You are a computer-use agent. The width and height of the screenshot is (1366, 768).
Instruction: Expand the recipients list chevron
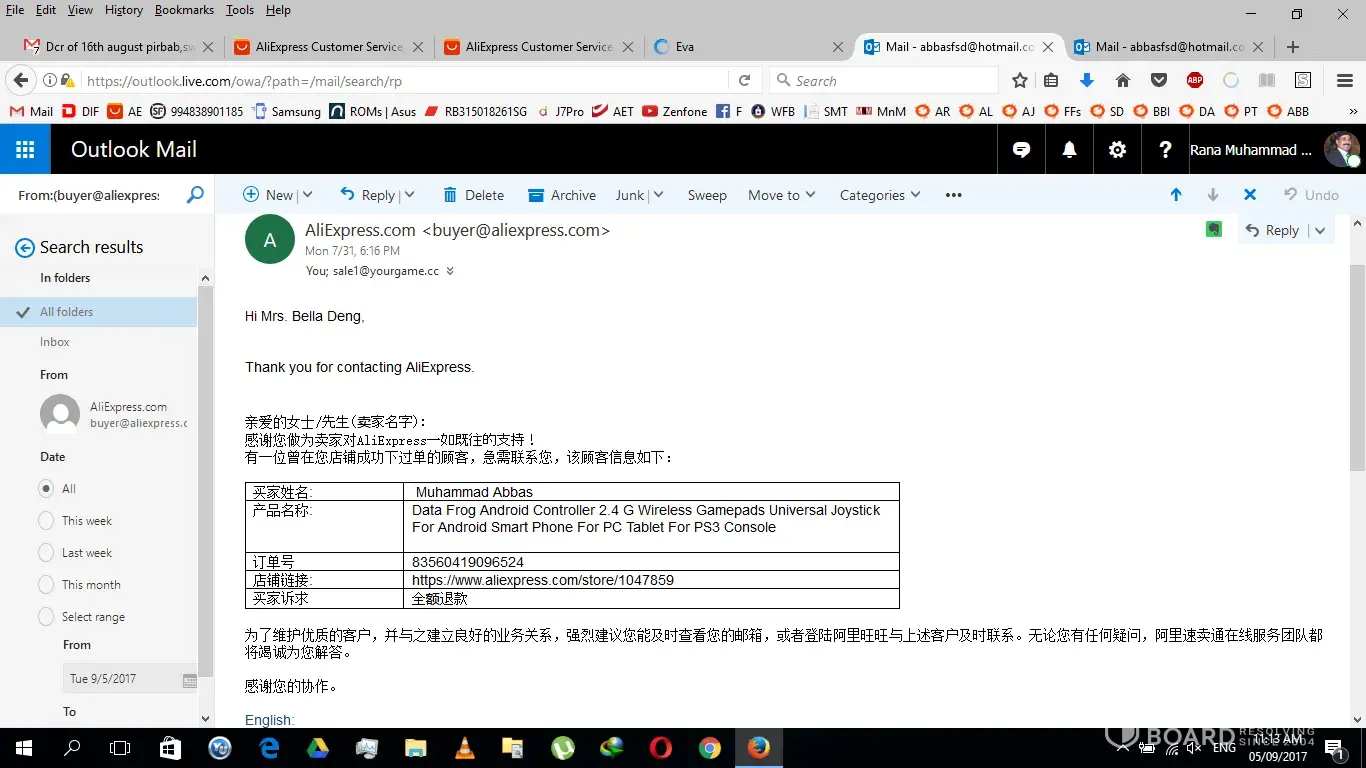tap(450, 271)
